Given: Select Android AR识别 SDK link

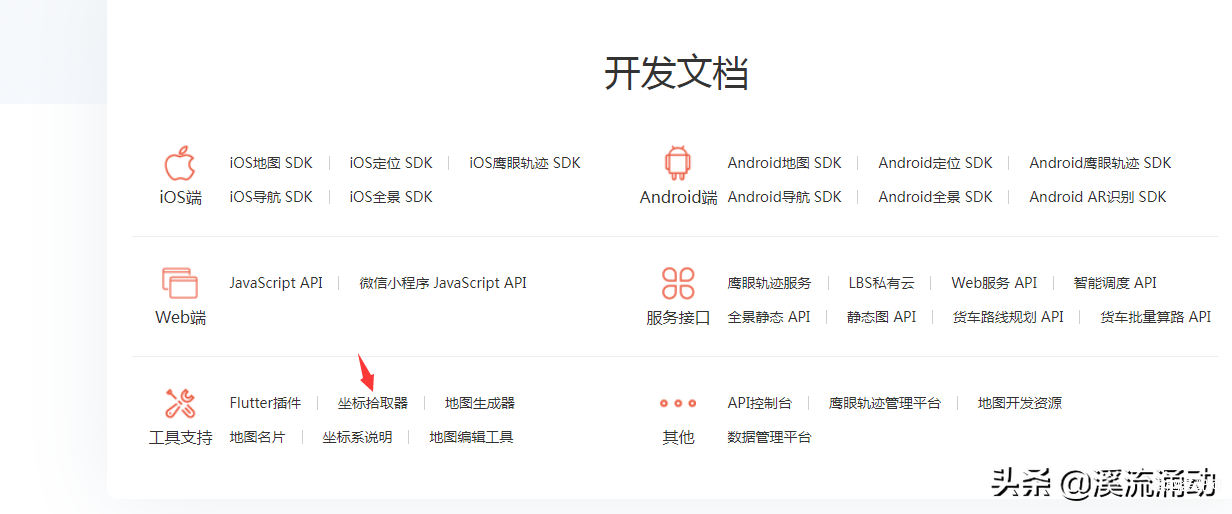Looking at the screenshot, I should [x=1098, y=197].
